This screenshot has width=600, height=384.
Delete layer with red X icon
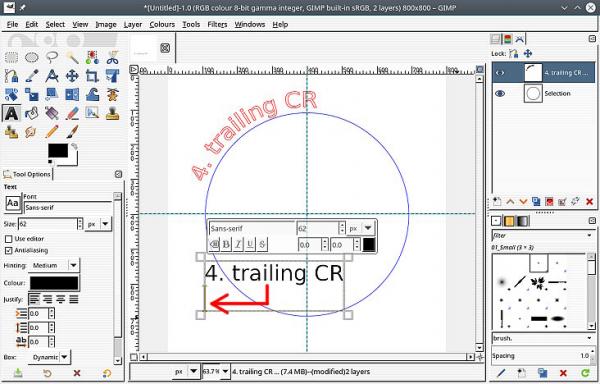point(589,202)
